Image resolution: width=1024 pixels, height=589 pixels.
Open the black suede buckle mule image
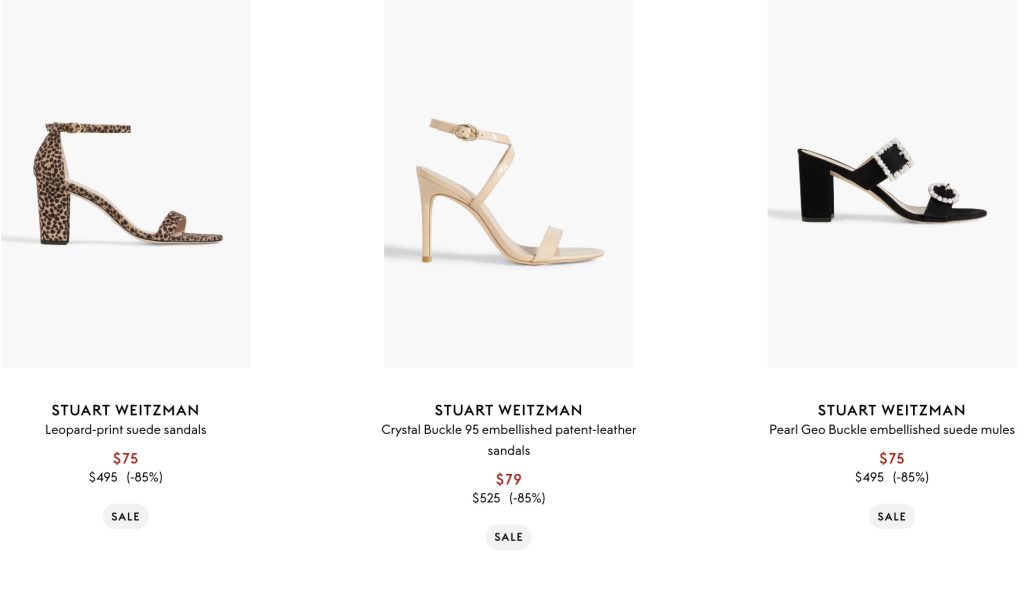(892, 185)
